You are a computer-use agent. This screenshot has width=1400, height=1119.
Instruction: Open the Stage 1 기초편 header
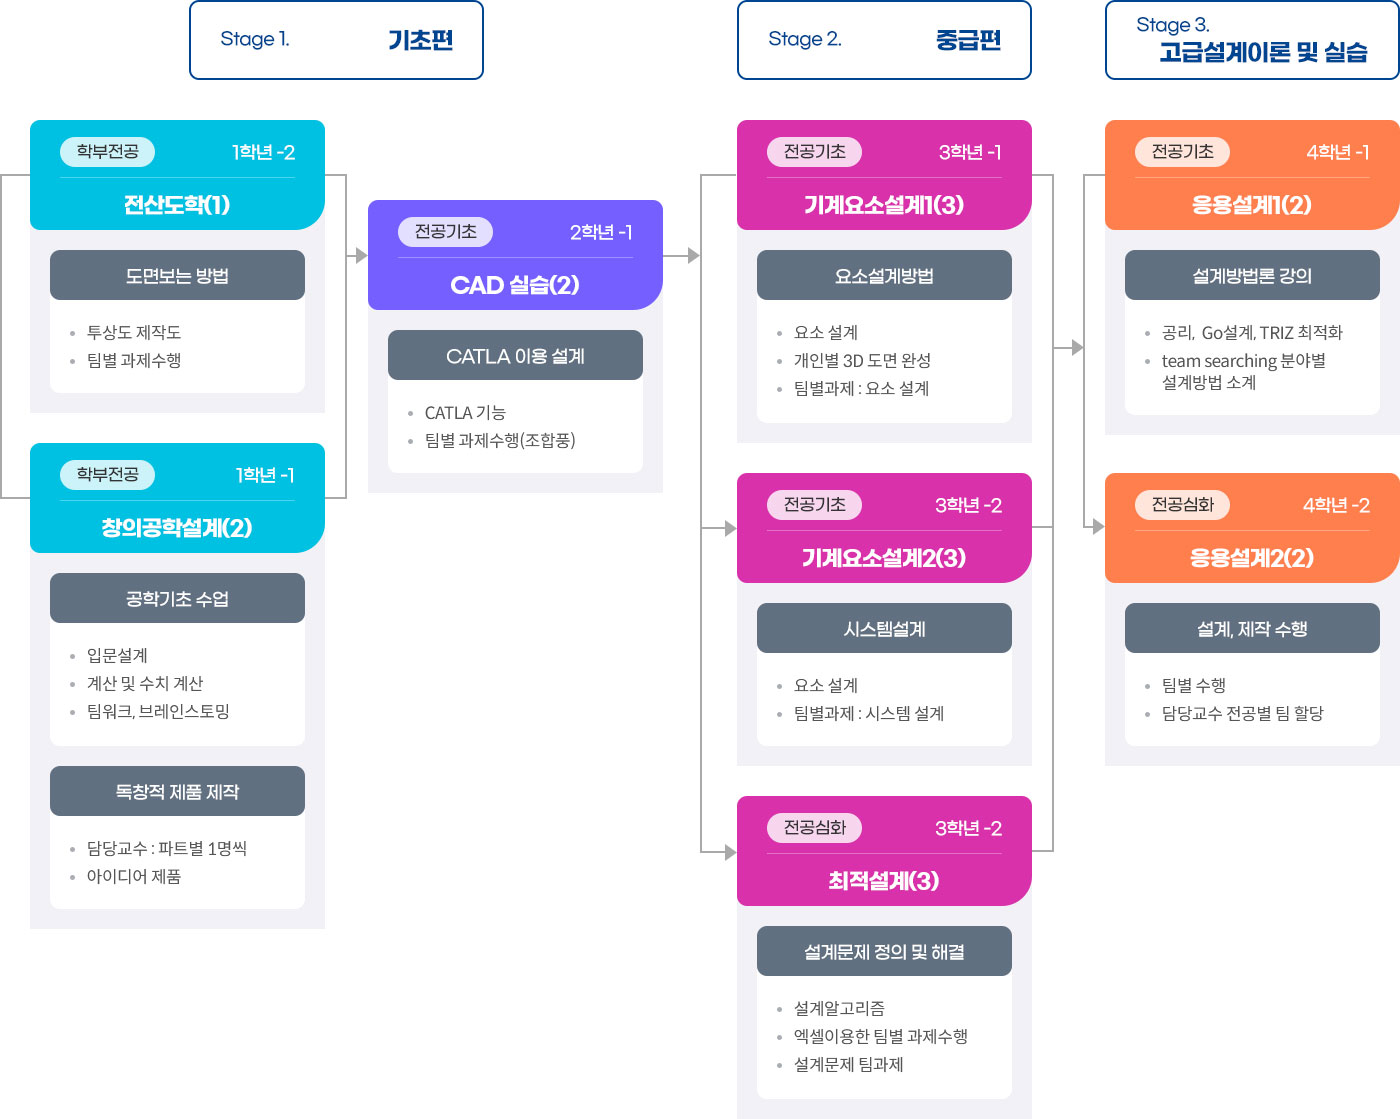tap(336, 40)
